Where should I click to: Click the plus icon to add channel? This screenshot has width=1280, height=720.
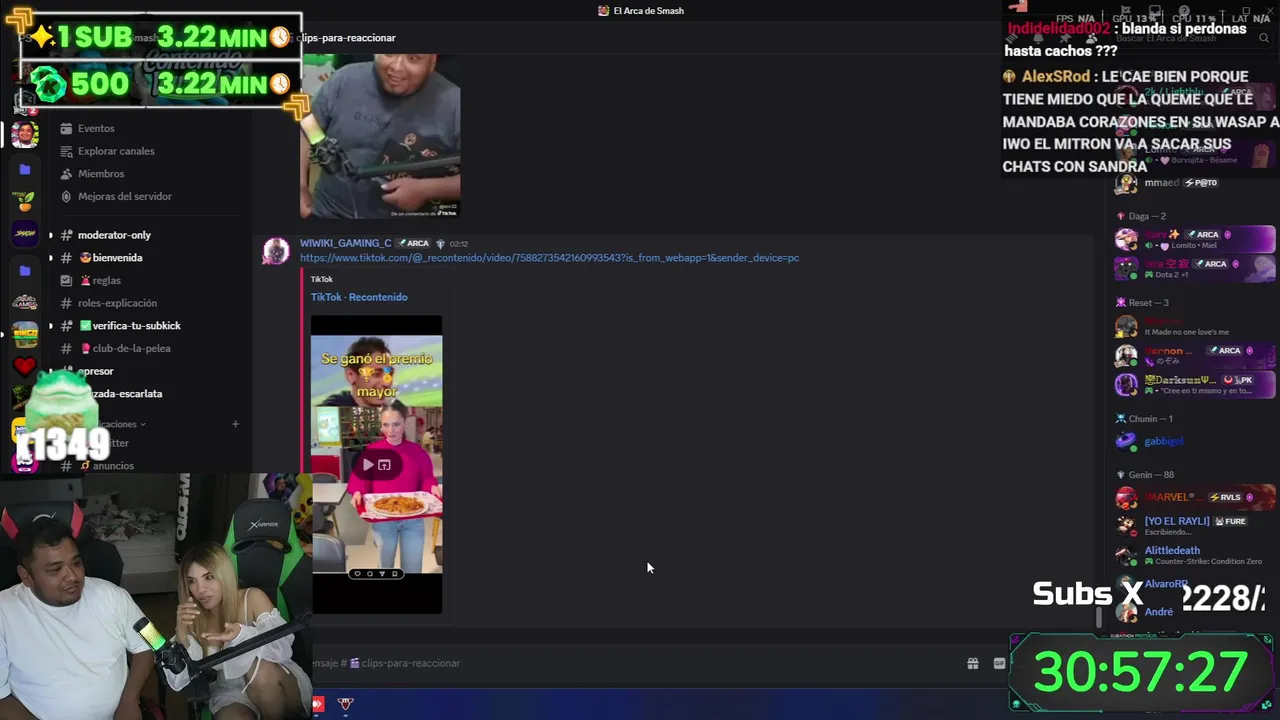tap(235, 424)
